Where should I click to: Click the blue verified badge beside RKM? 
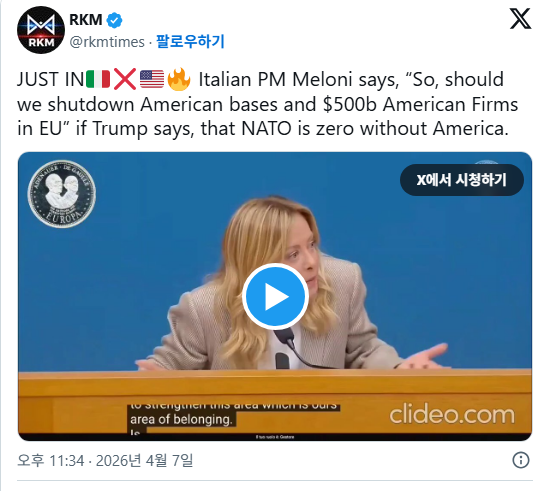click(114, 20)
